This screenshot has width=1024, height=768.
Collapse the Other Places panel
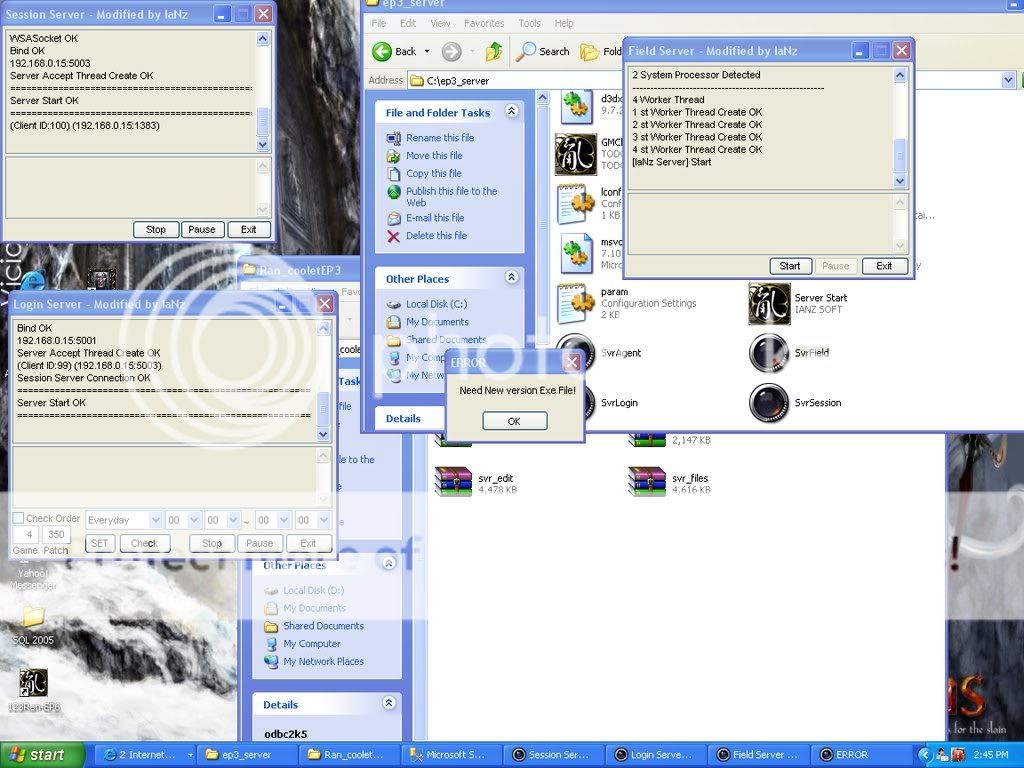click(x=511, y=278)
